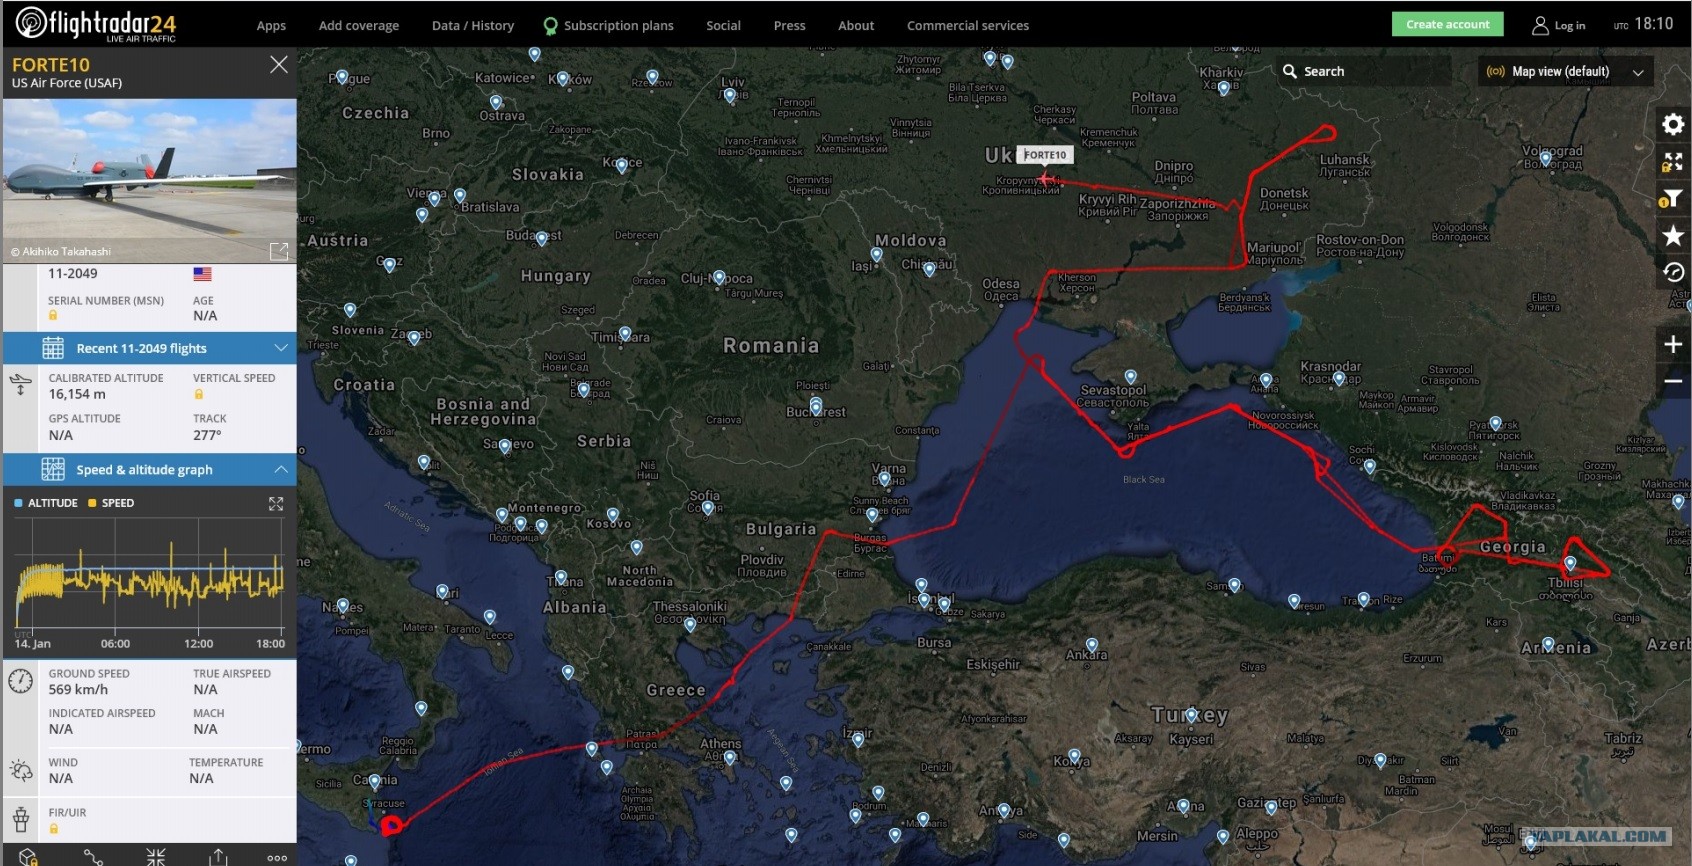
Task: Click the Track value 277°
Action: 207,435
